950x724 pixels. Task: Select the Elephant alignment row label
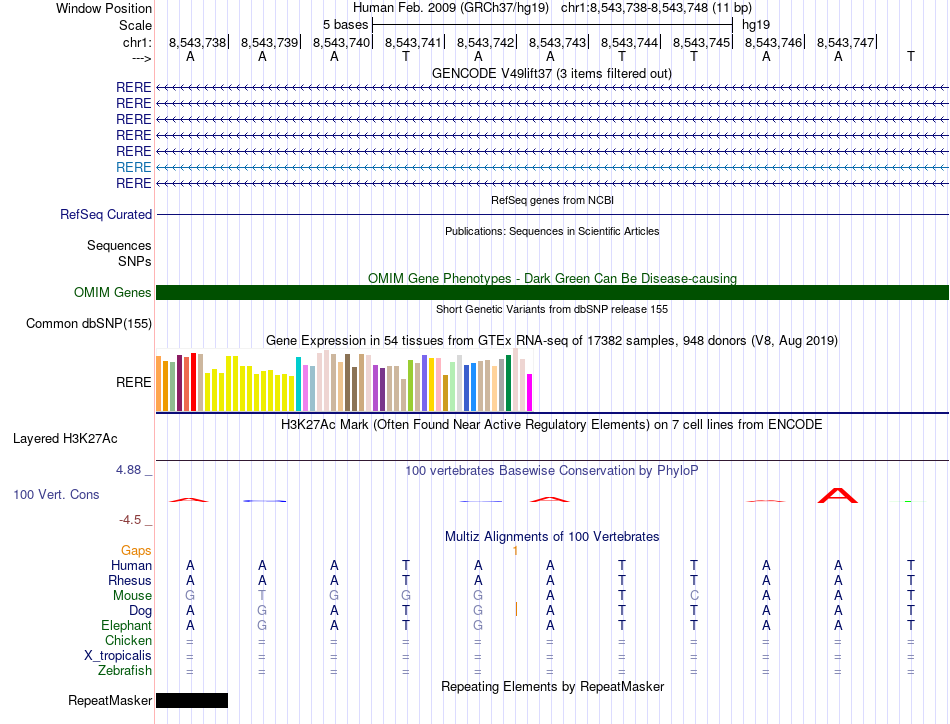[x=126, y=625]
